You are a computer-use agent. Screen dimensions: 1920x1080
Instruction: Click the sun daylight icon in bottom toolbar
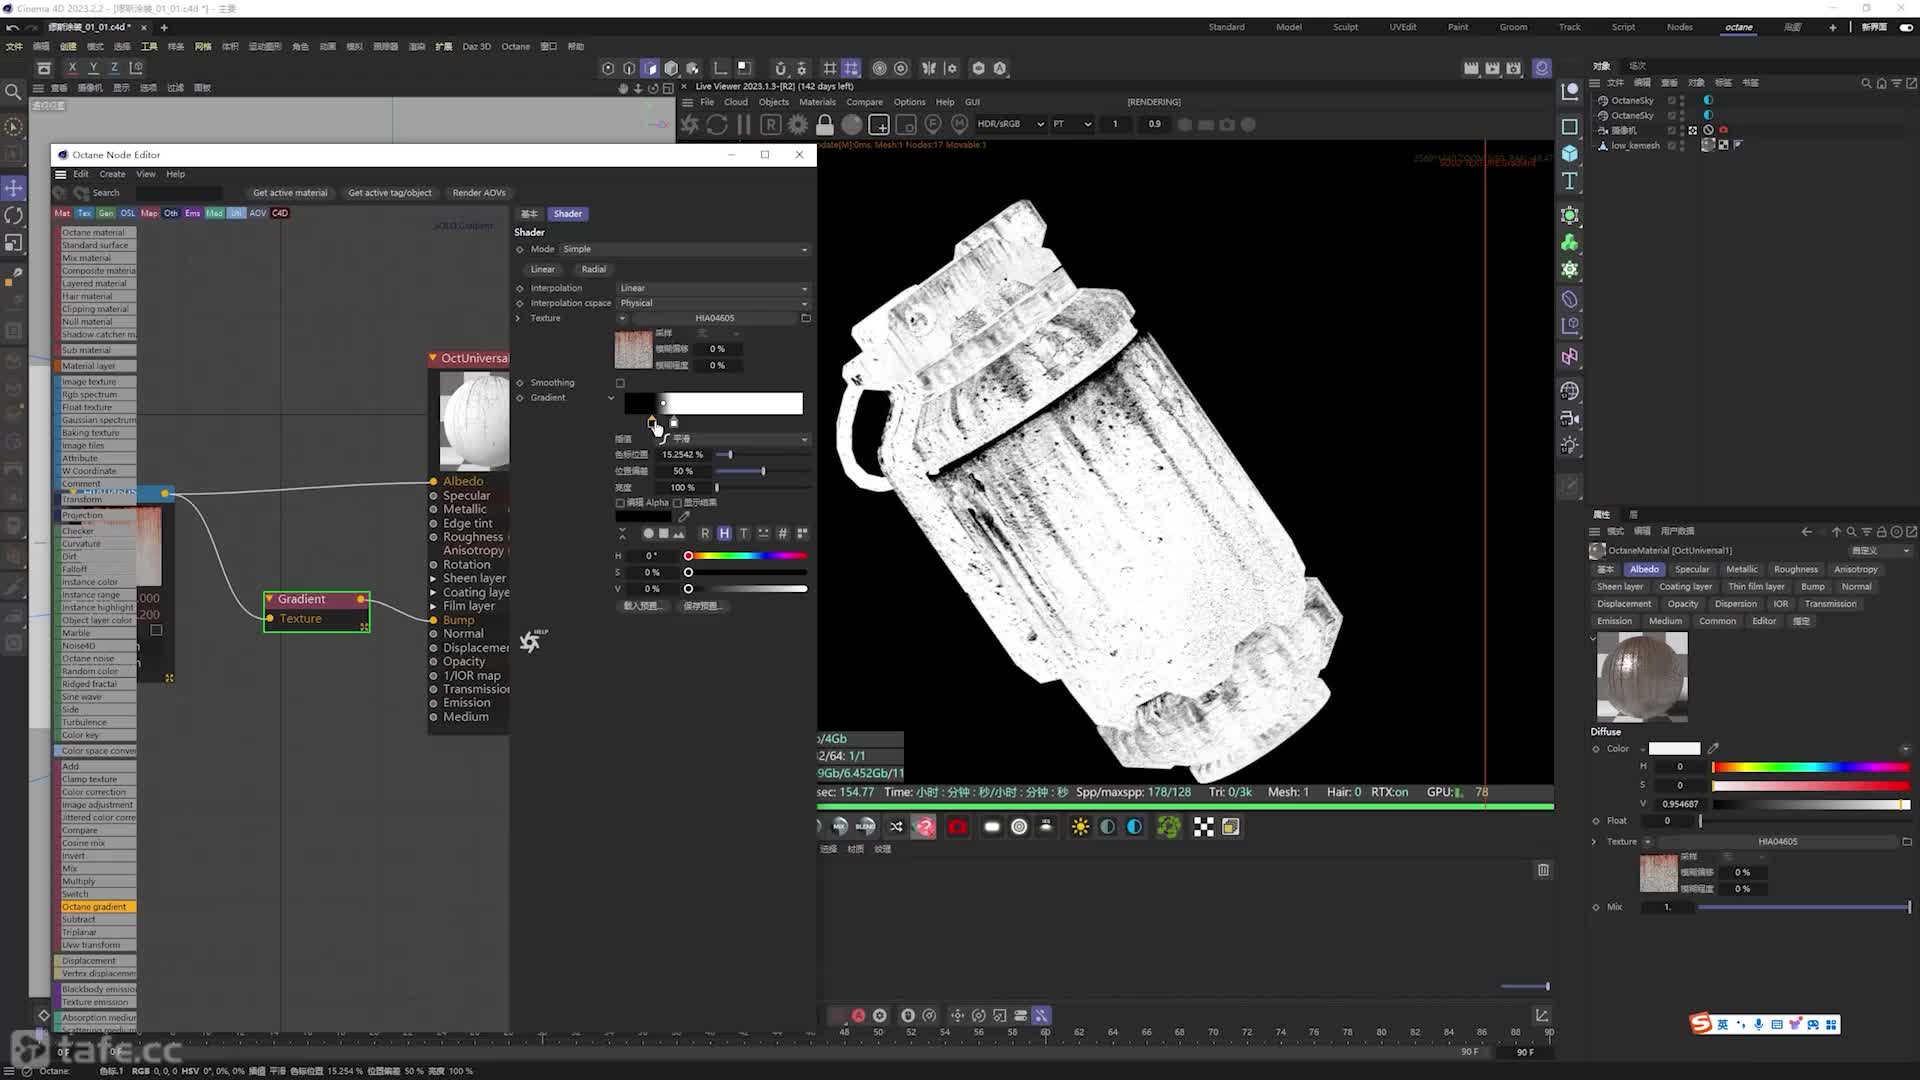coord(1080,827)
